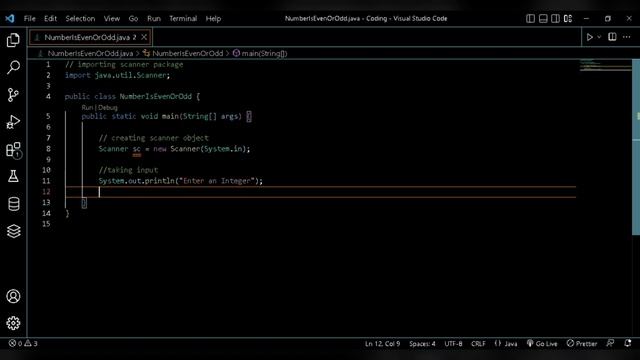Viewport: 640px width, 360px height.
Task: Open Source Control view
Action: pos(13,95)
